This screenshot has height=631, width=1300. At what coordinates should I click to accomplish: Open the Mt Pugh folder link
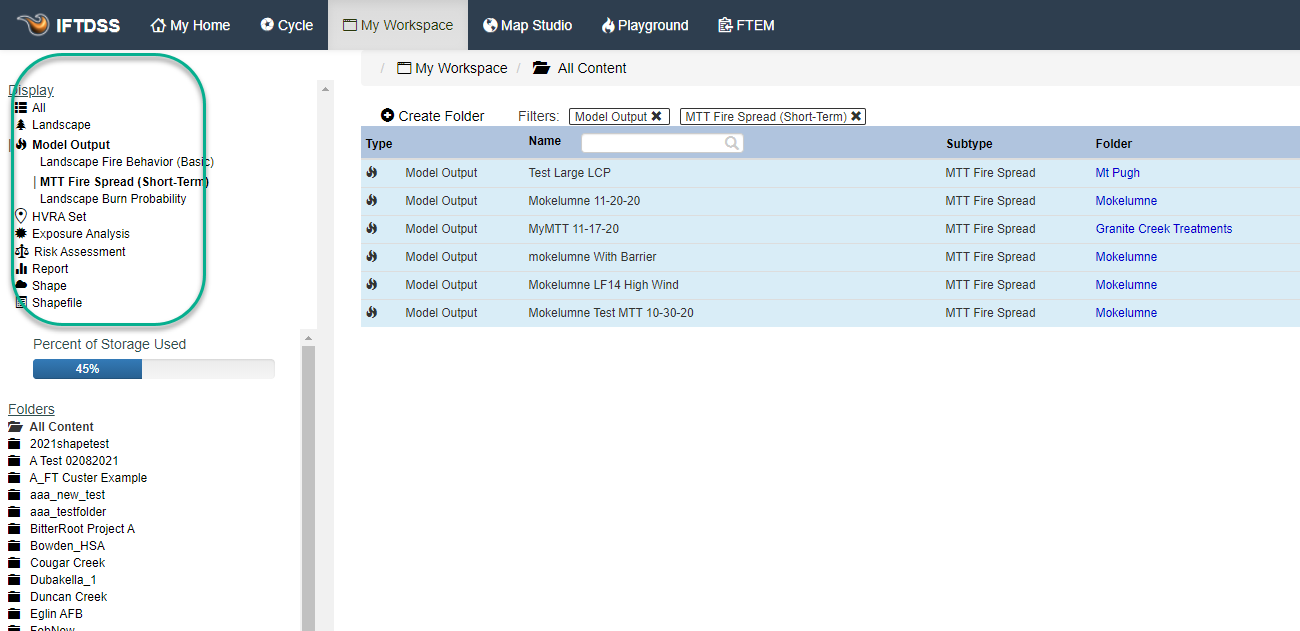click(1117, 173)
